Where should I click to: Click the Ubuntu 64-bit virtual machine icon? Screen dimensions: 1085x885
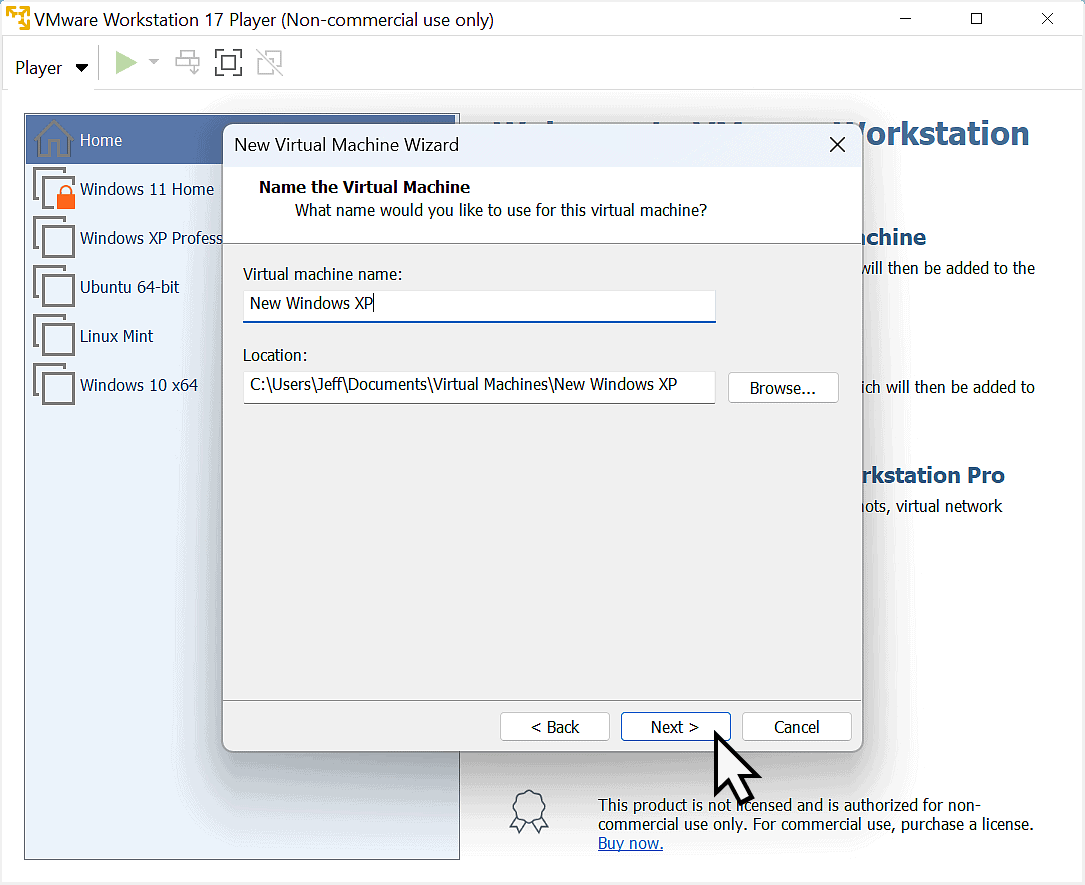[54, 287]
